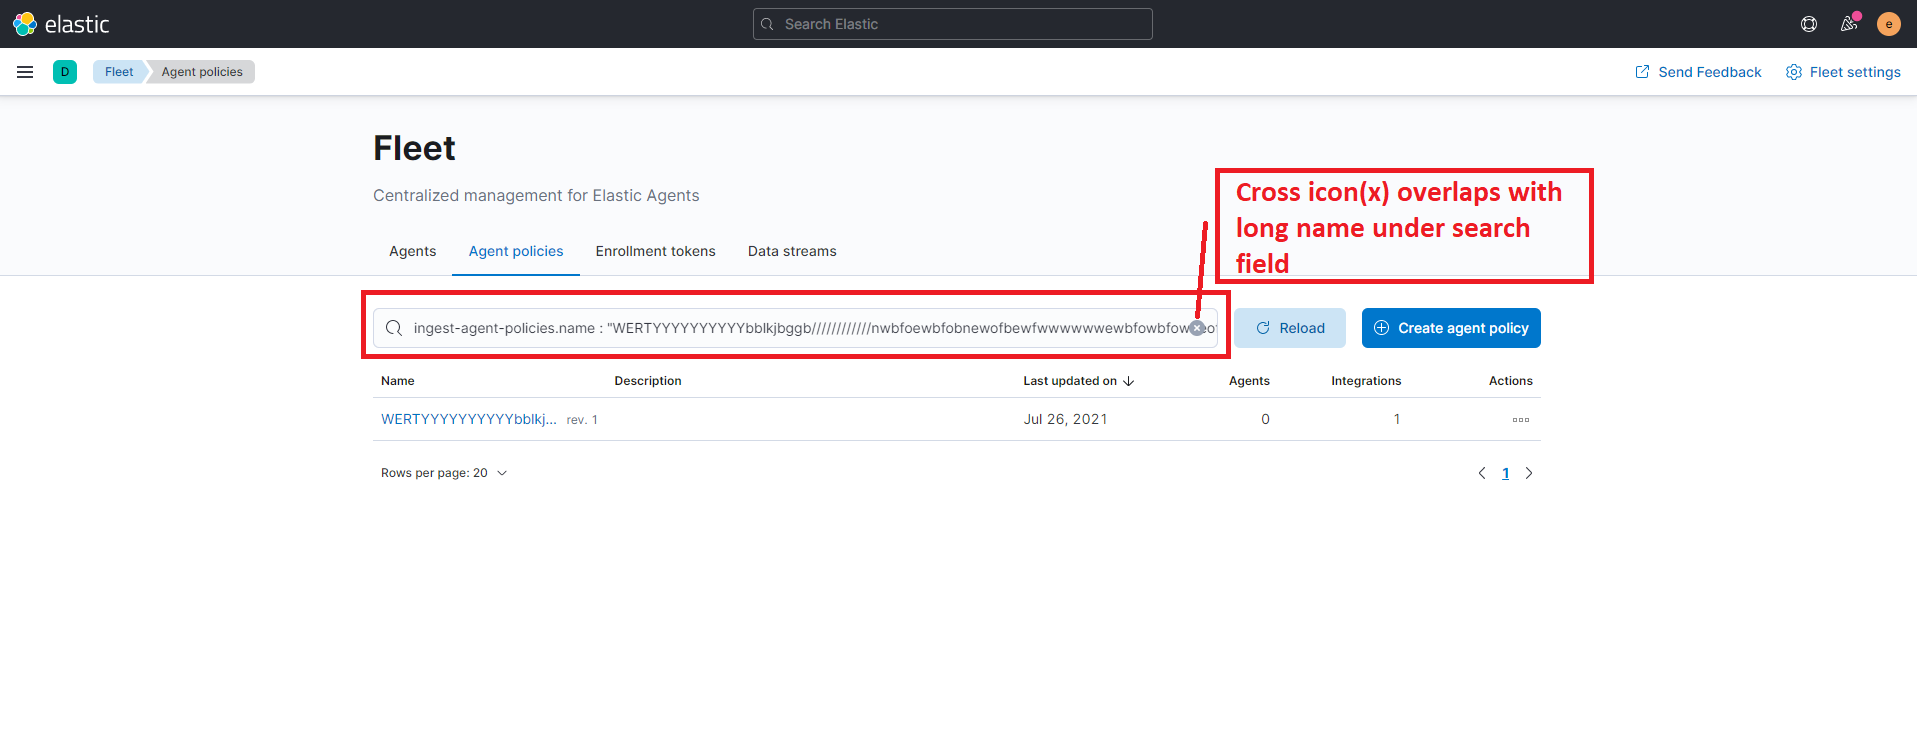Switch to the Enrollment tokens tab
This screenshot has width=1917, height=729.
(x=656, y=251)
